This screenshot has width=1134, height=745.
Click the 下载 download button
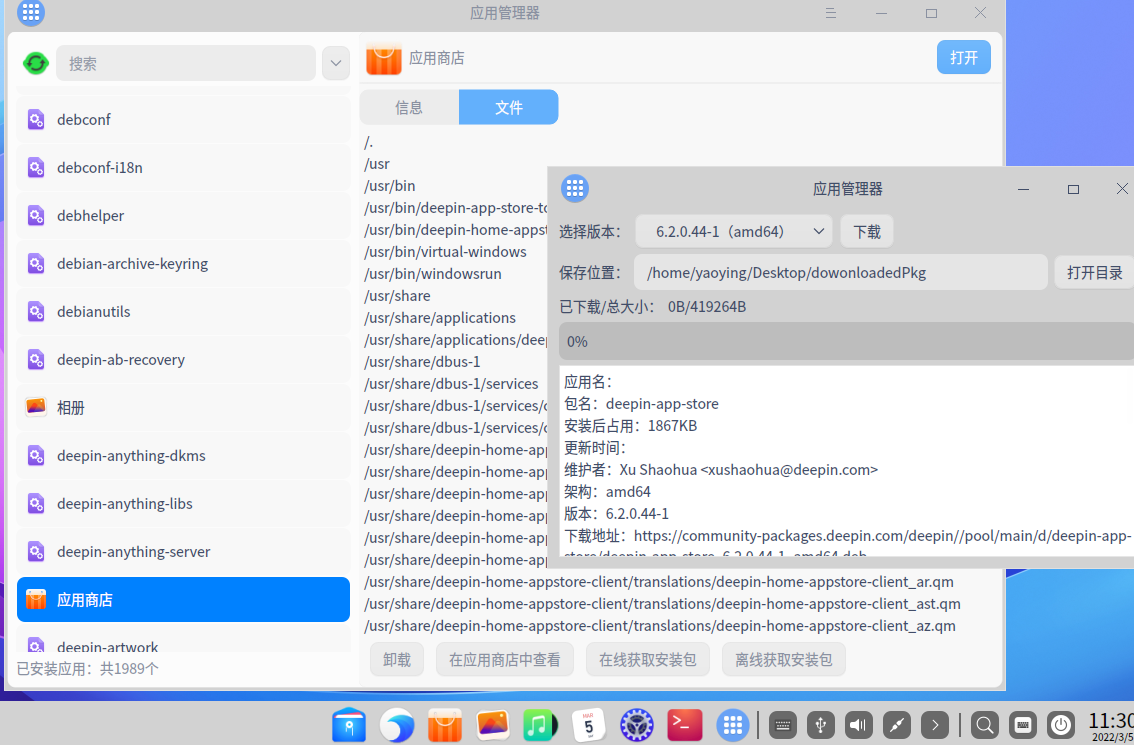pos(866,231)
